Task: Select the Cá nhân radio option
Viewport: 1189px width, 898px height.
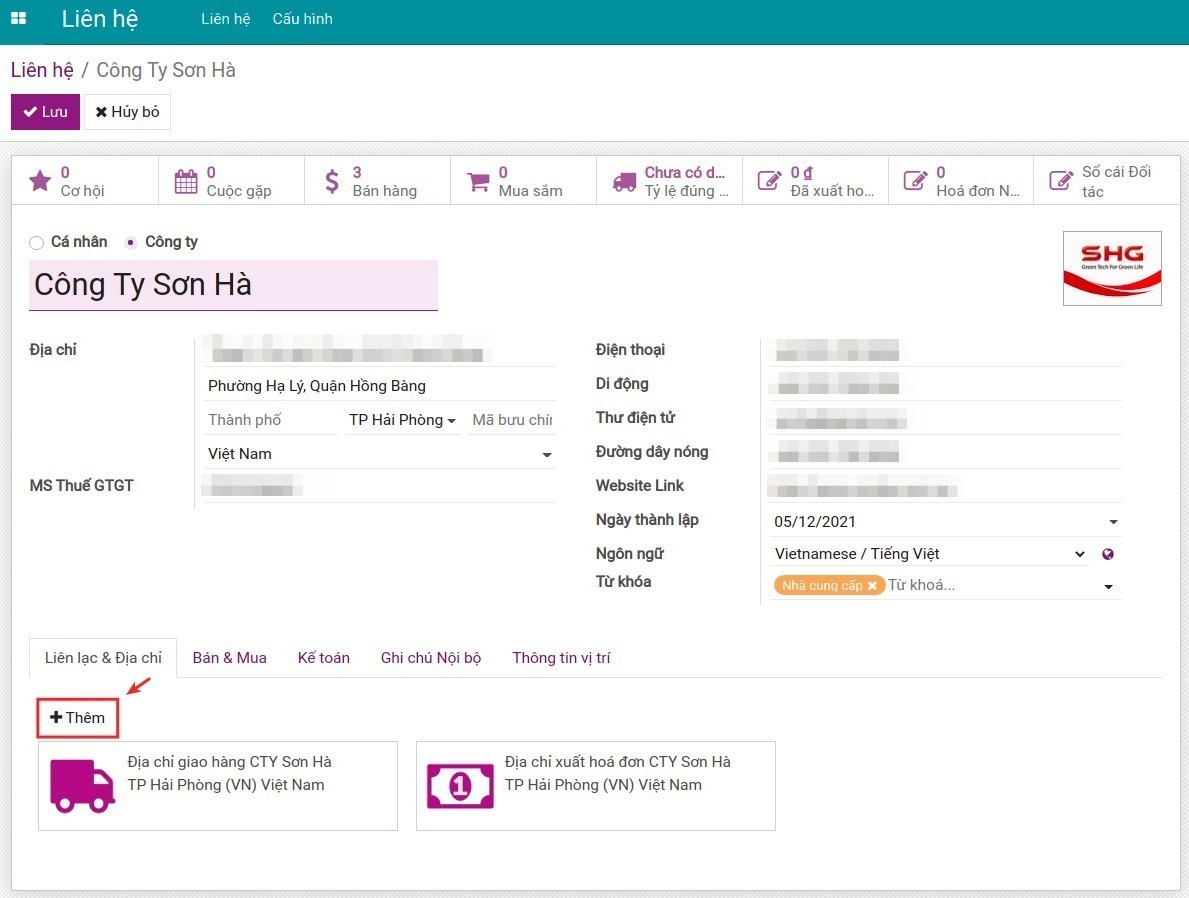Action: [36, 243]
